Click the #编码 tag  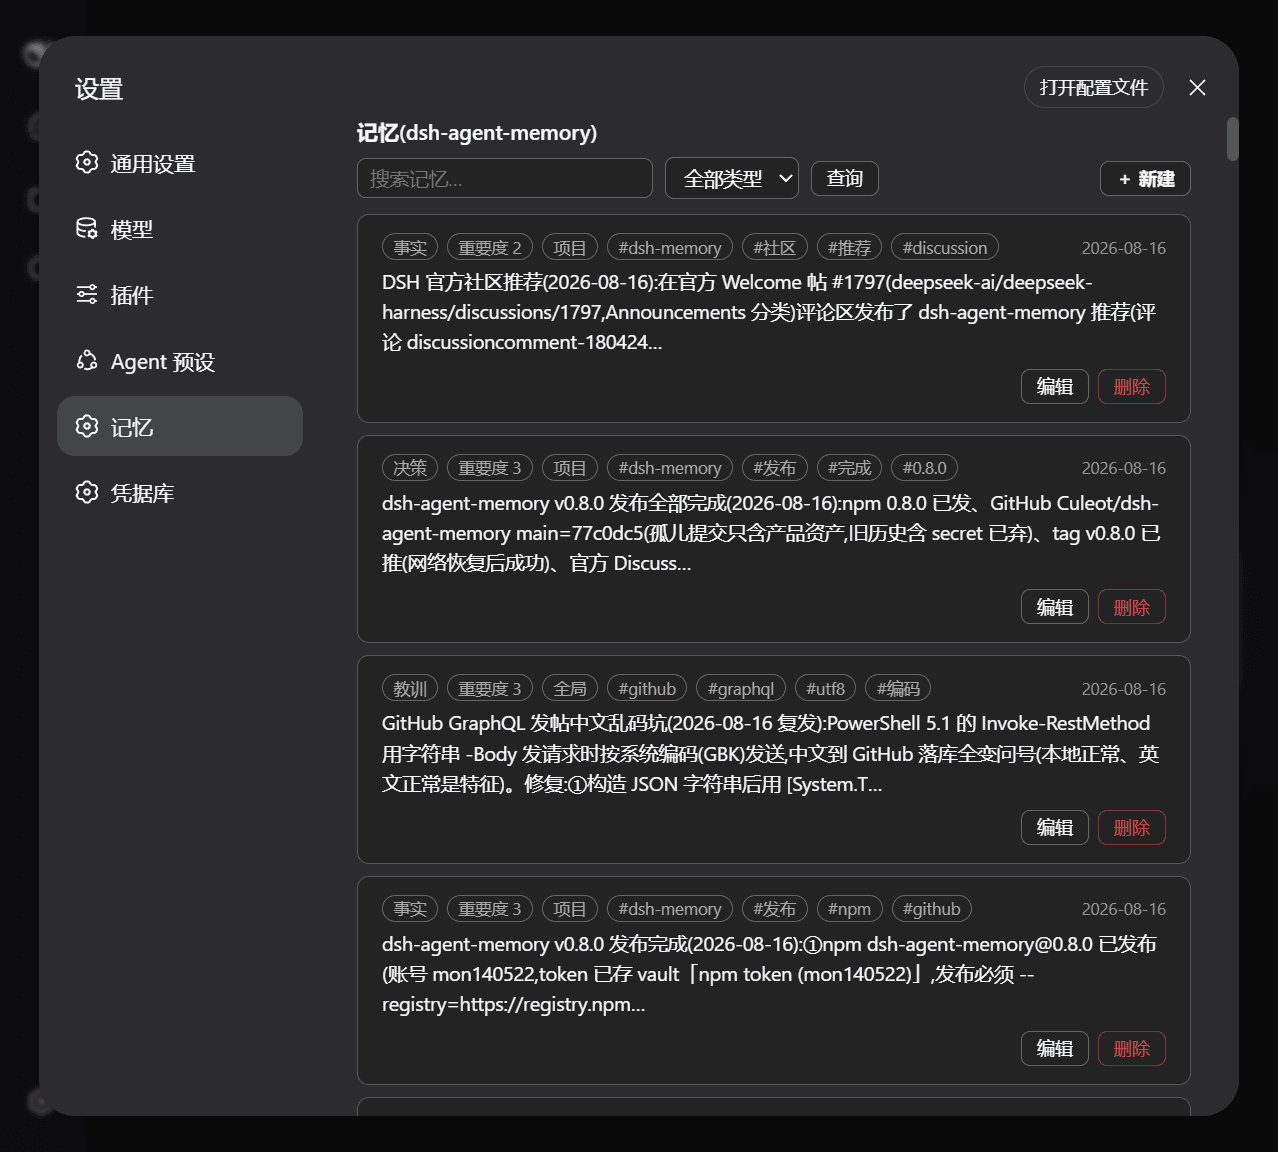(898, 688)
